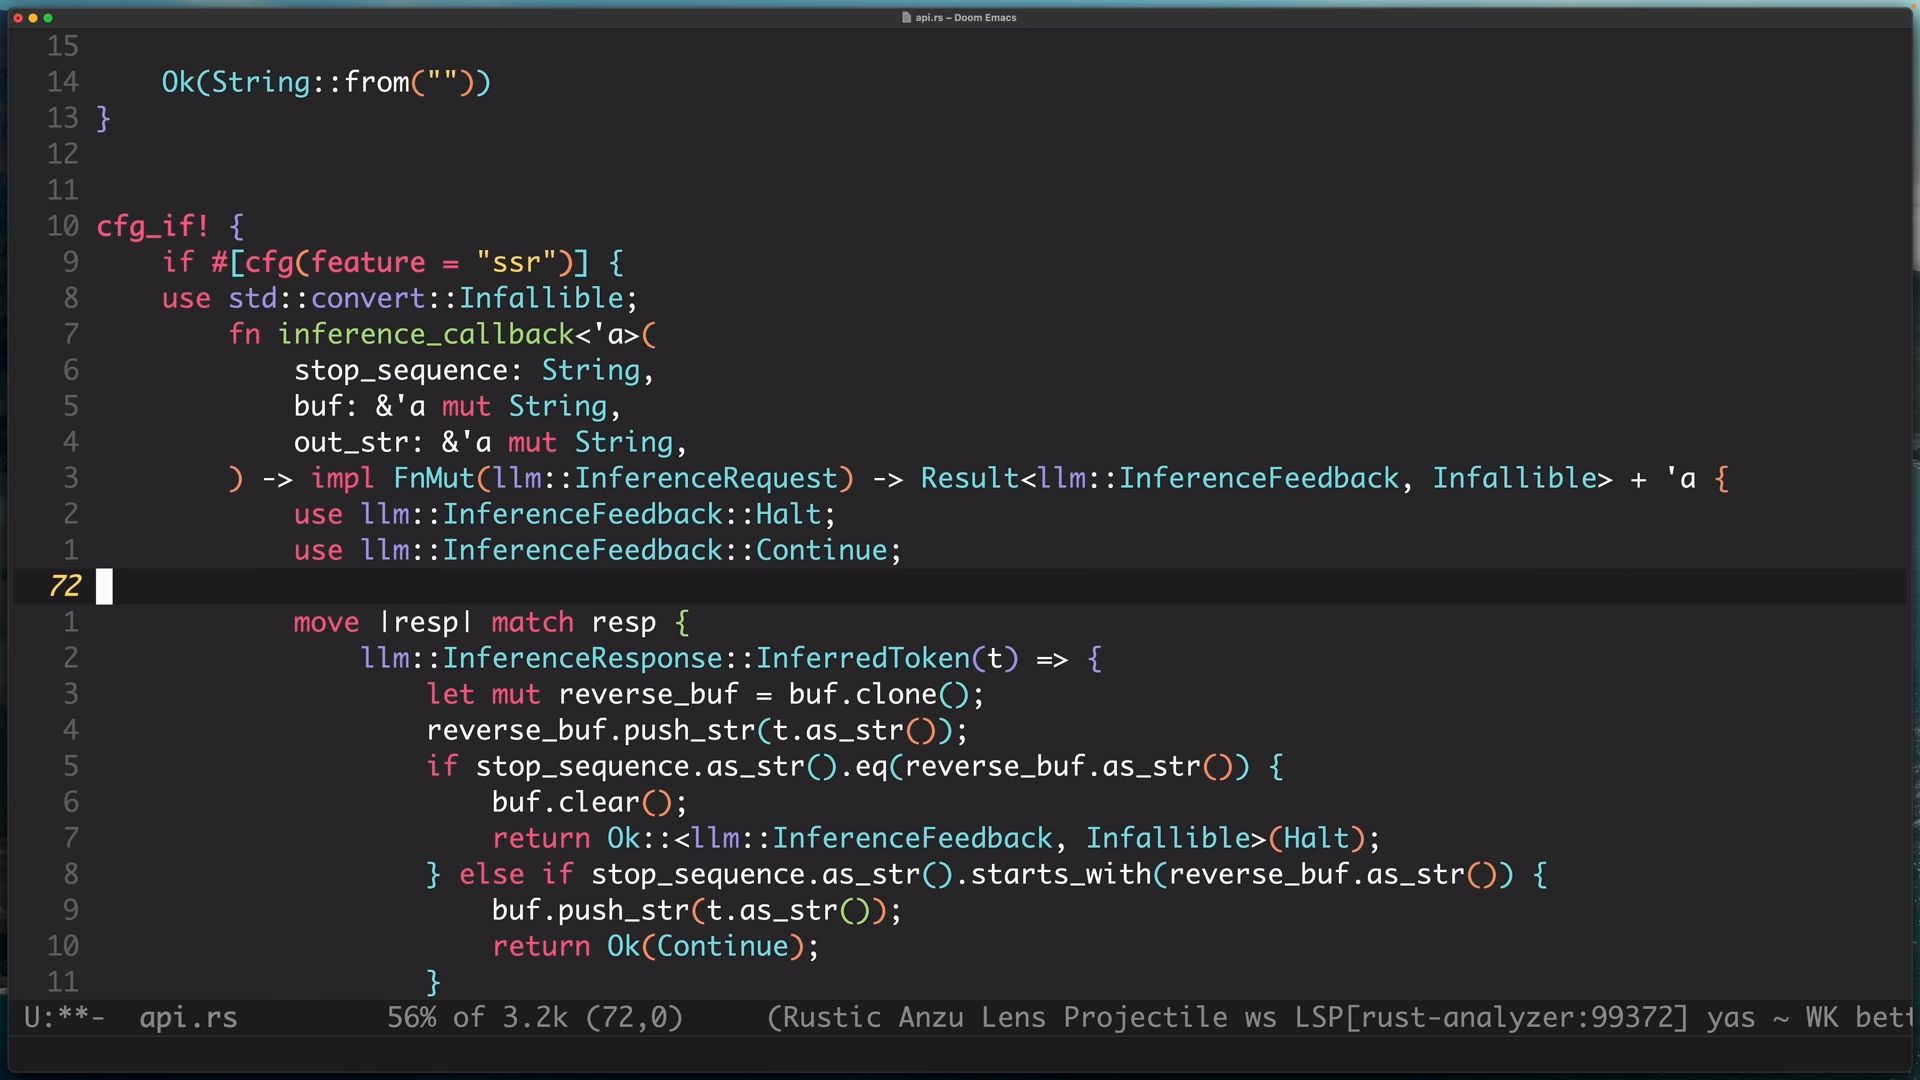Click the 56% of 3.2k position indicator

(477, 1018)
